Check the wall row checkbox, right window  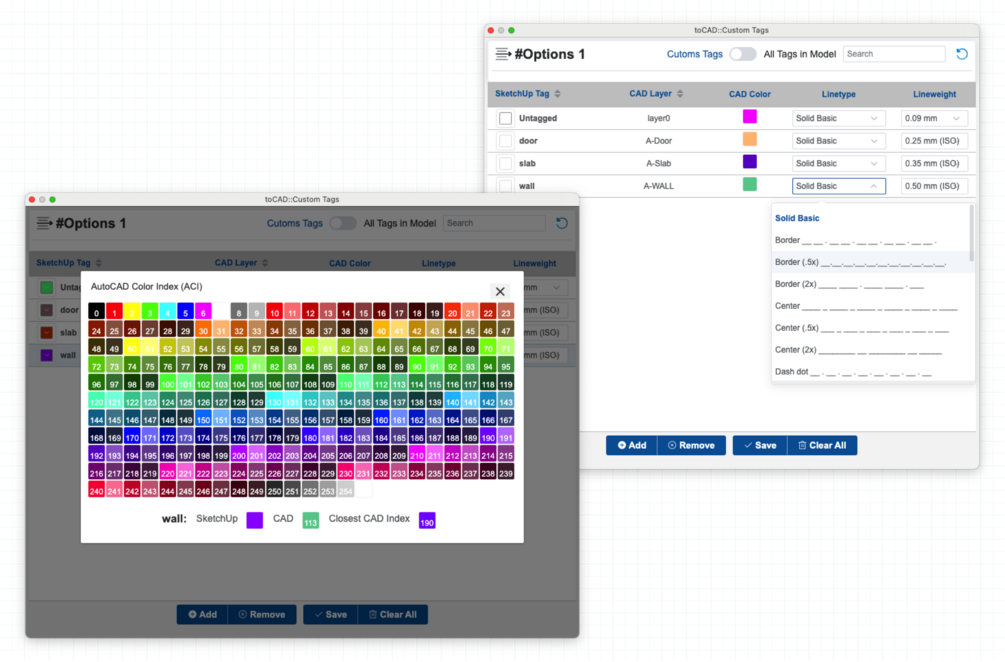point(506,186)
